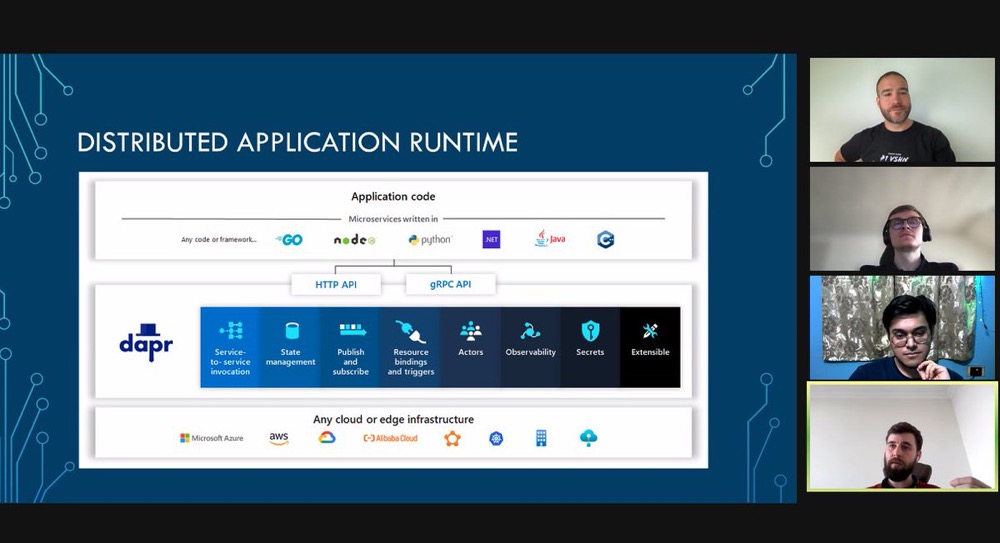Select the Extensible tile
Viewport: 1000px width, 543px height.
coord(650,347)
